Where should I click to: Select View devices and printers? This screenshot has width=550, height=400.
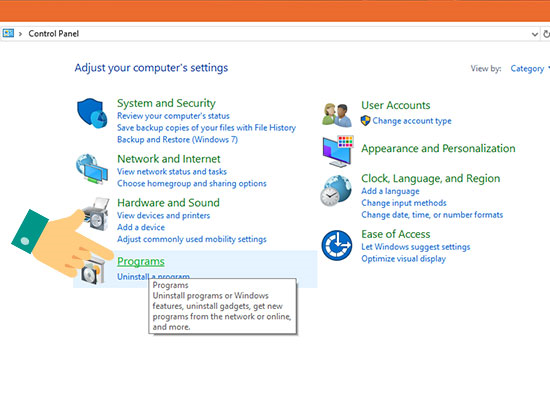[163, 215]
